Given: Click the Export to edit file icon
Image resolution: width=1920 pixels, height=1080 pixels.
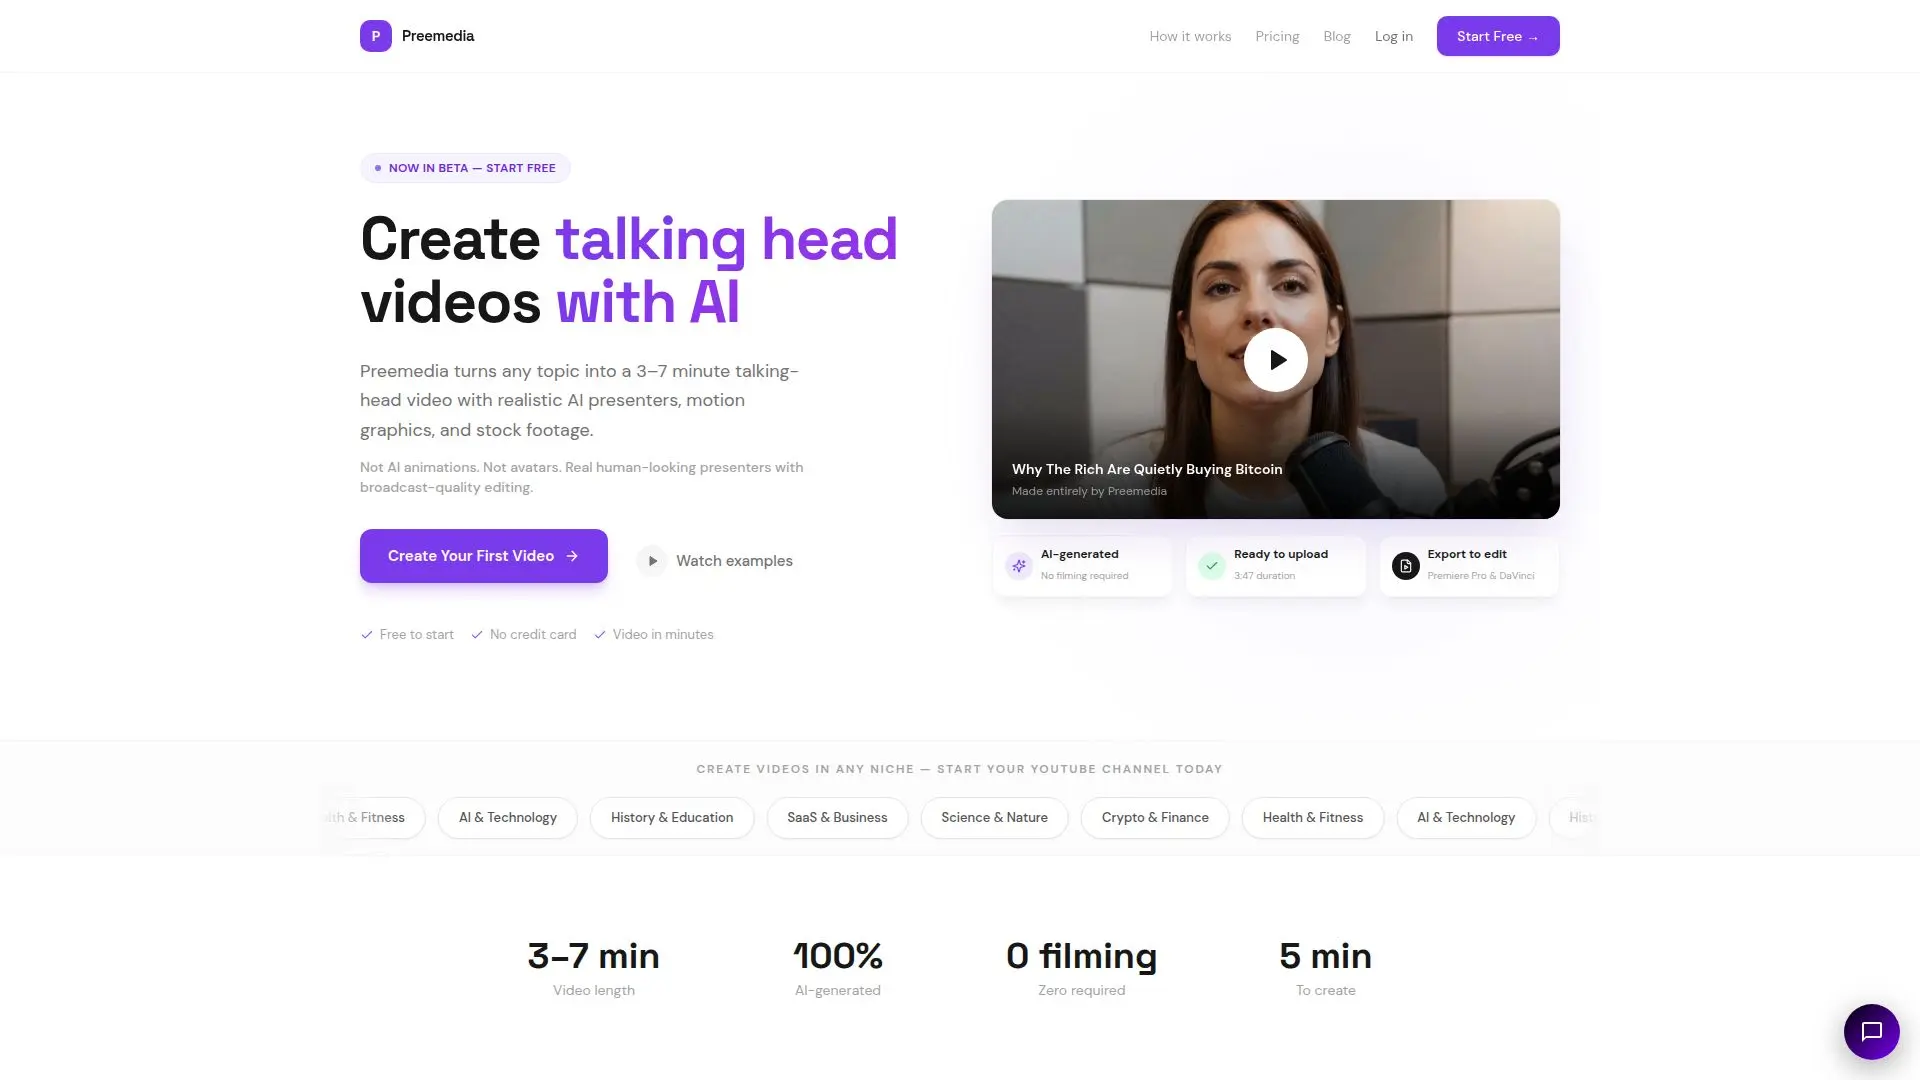Looking at the screenshot, I should [x=1405, y=566].
